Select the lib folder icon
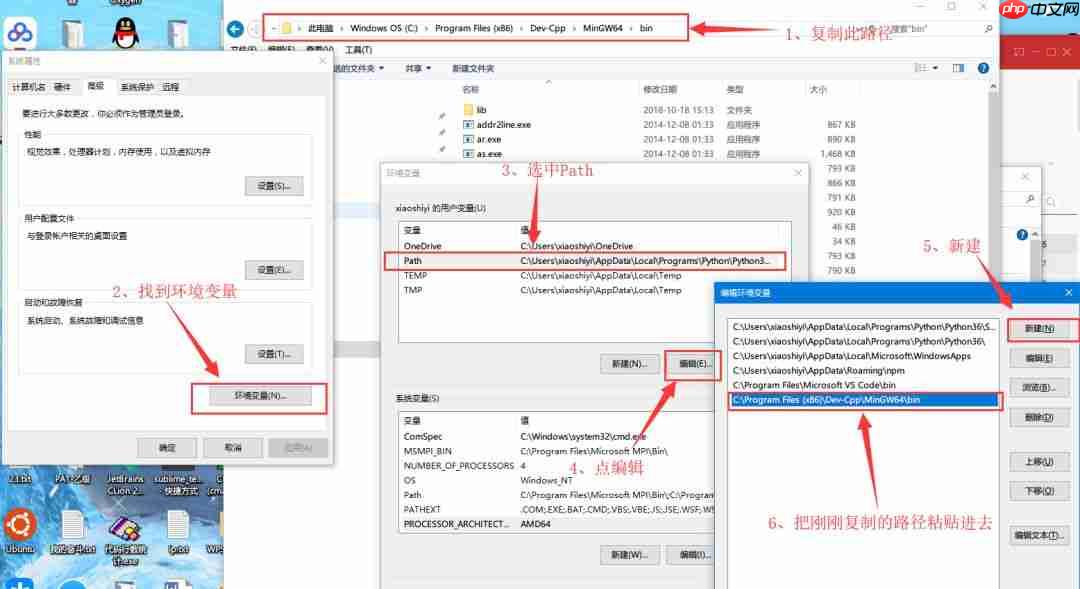Image resolution: width=1080 pixels, height=589 pixels. tap(468, 110)
